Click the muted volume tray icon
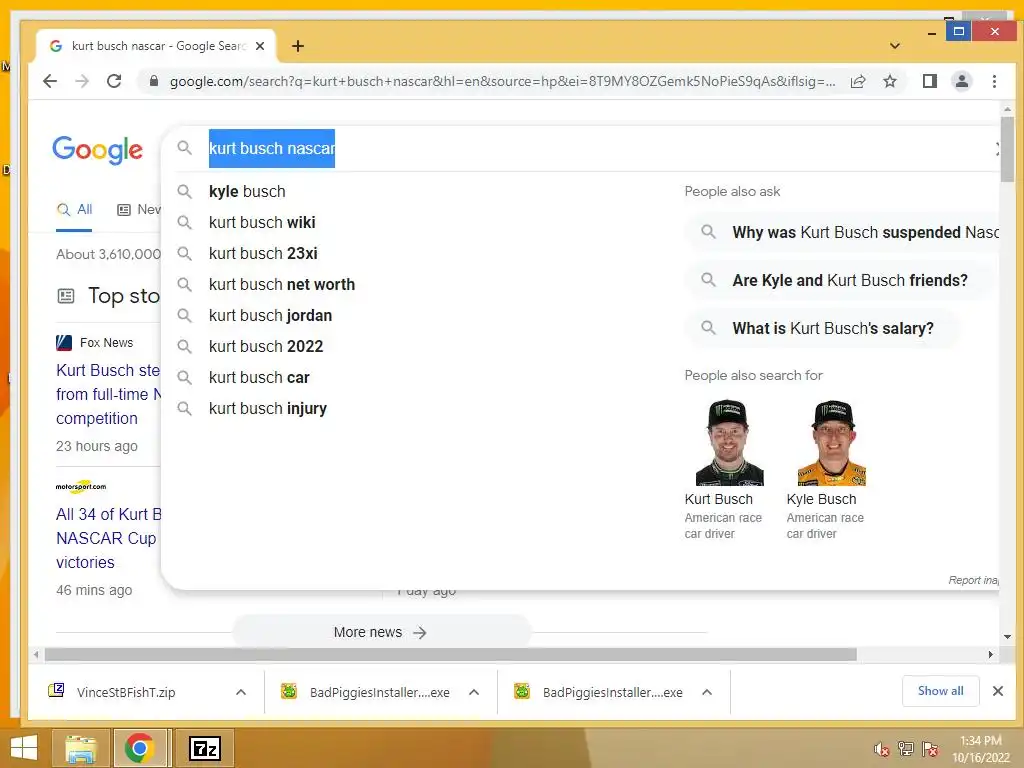This screenshot has height=768, width=1024. [x=882, y=749]
